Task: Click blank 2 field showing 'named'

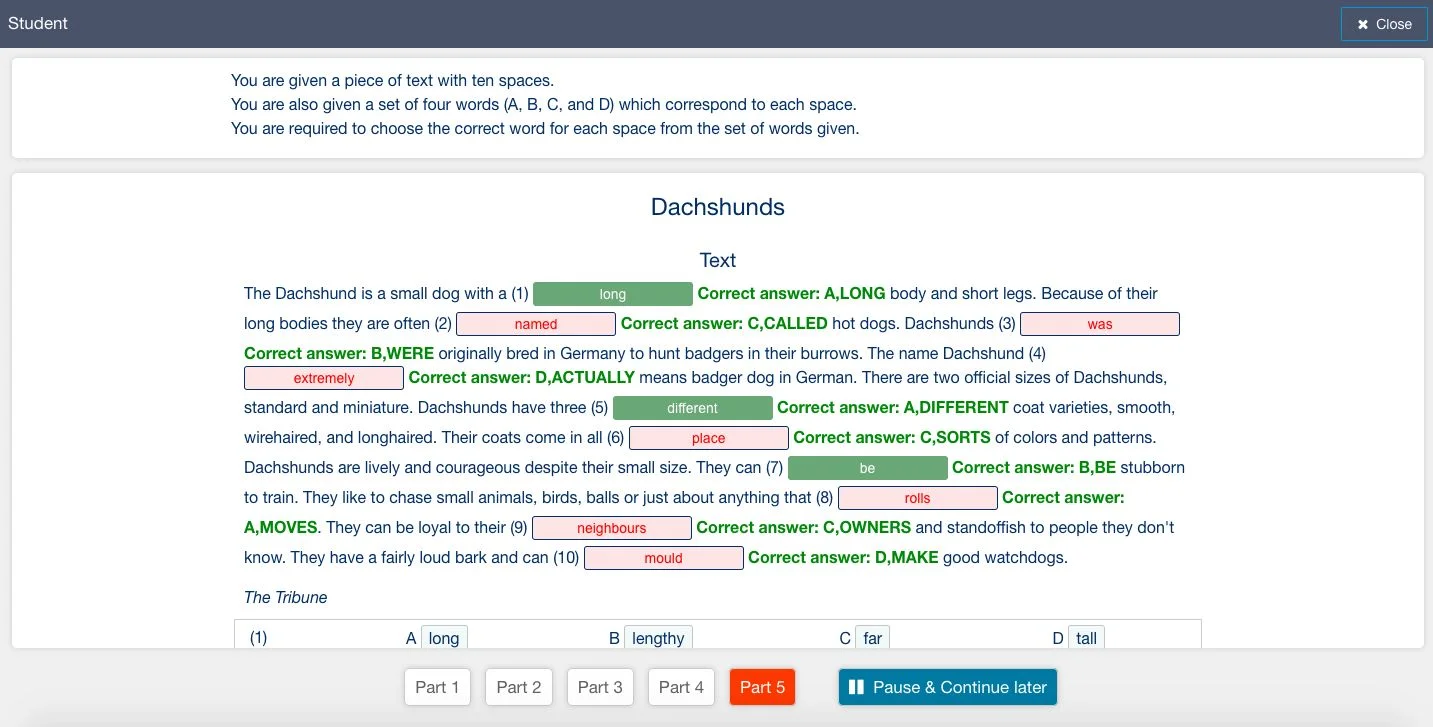Action: [536, 324]
